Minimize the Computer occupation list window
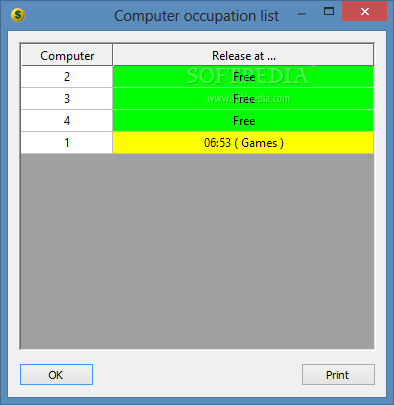Image resolution: width=394 pixels, height=405 pixels. tap(302, 14)
